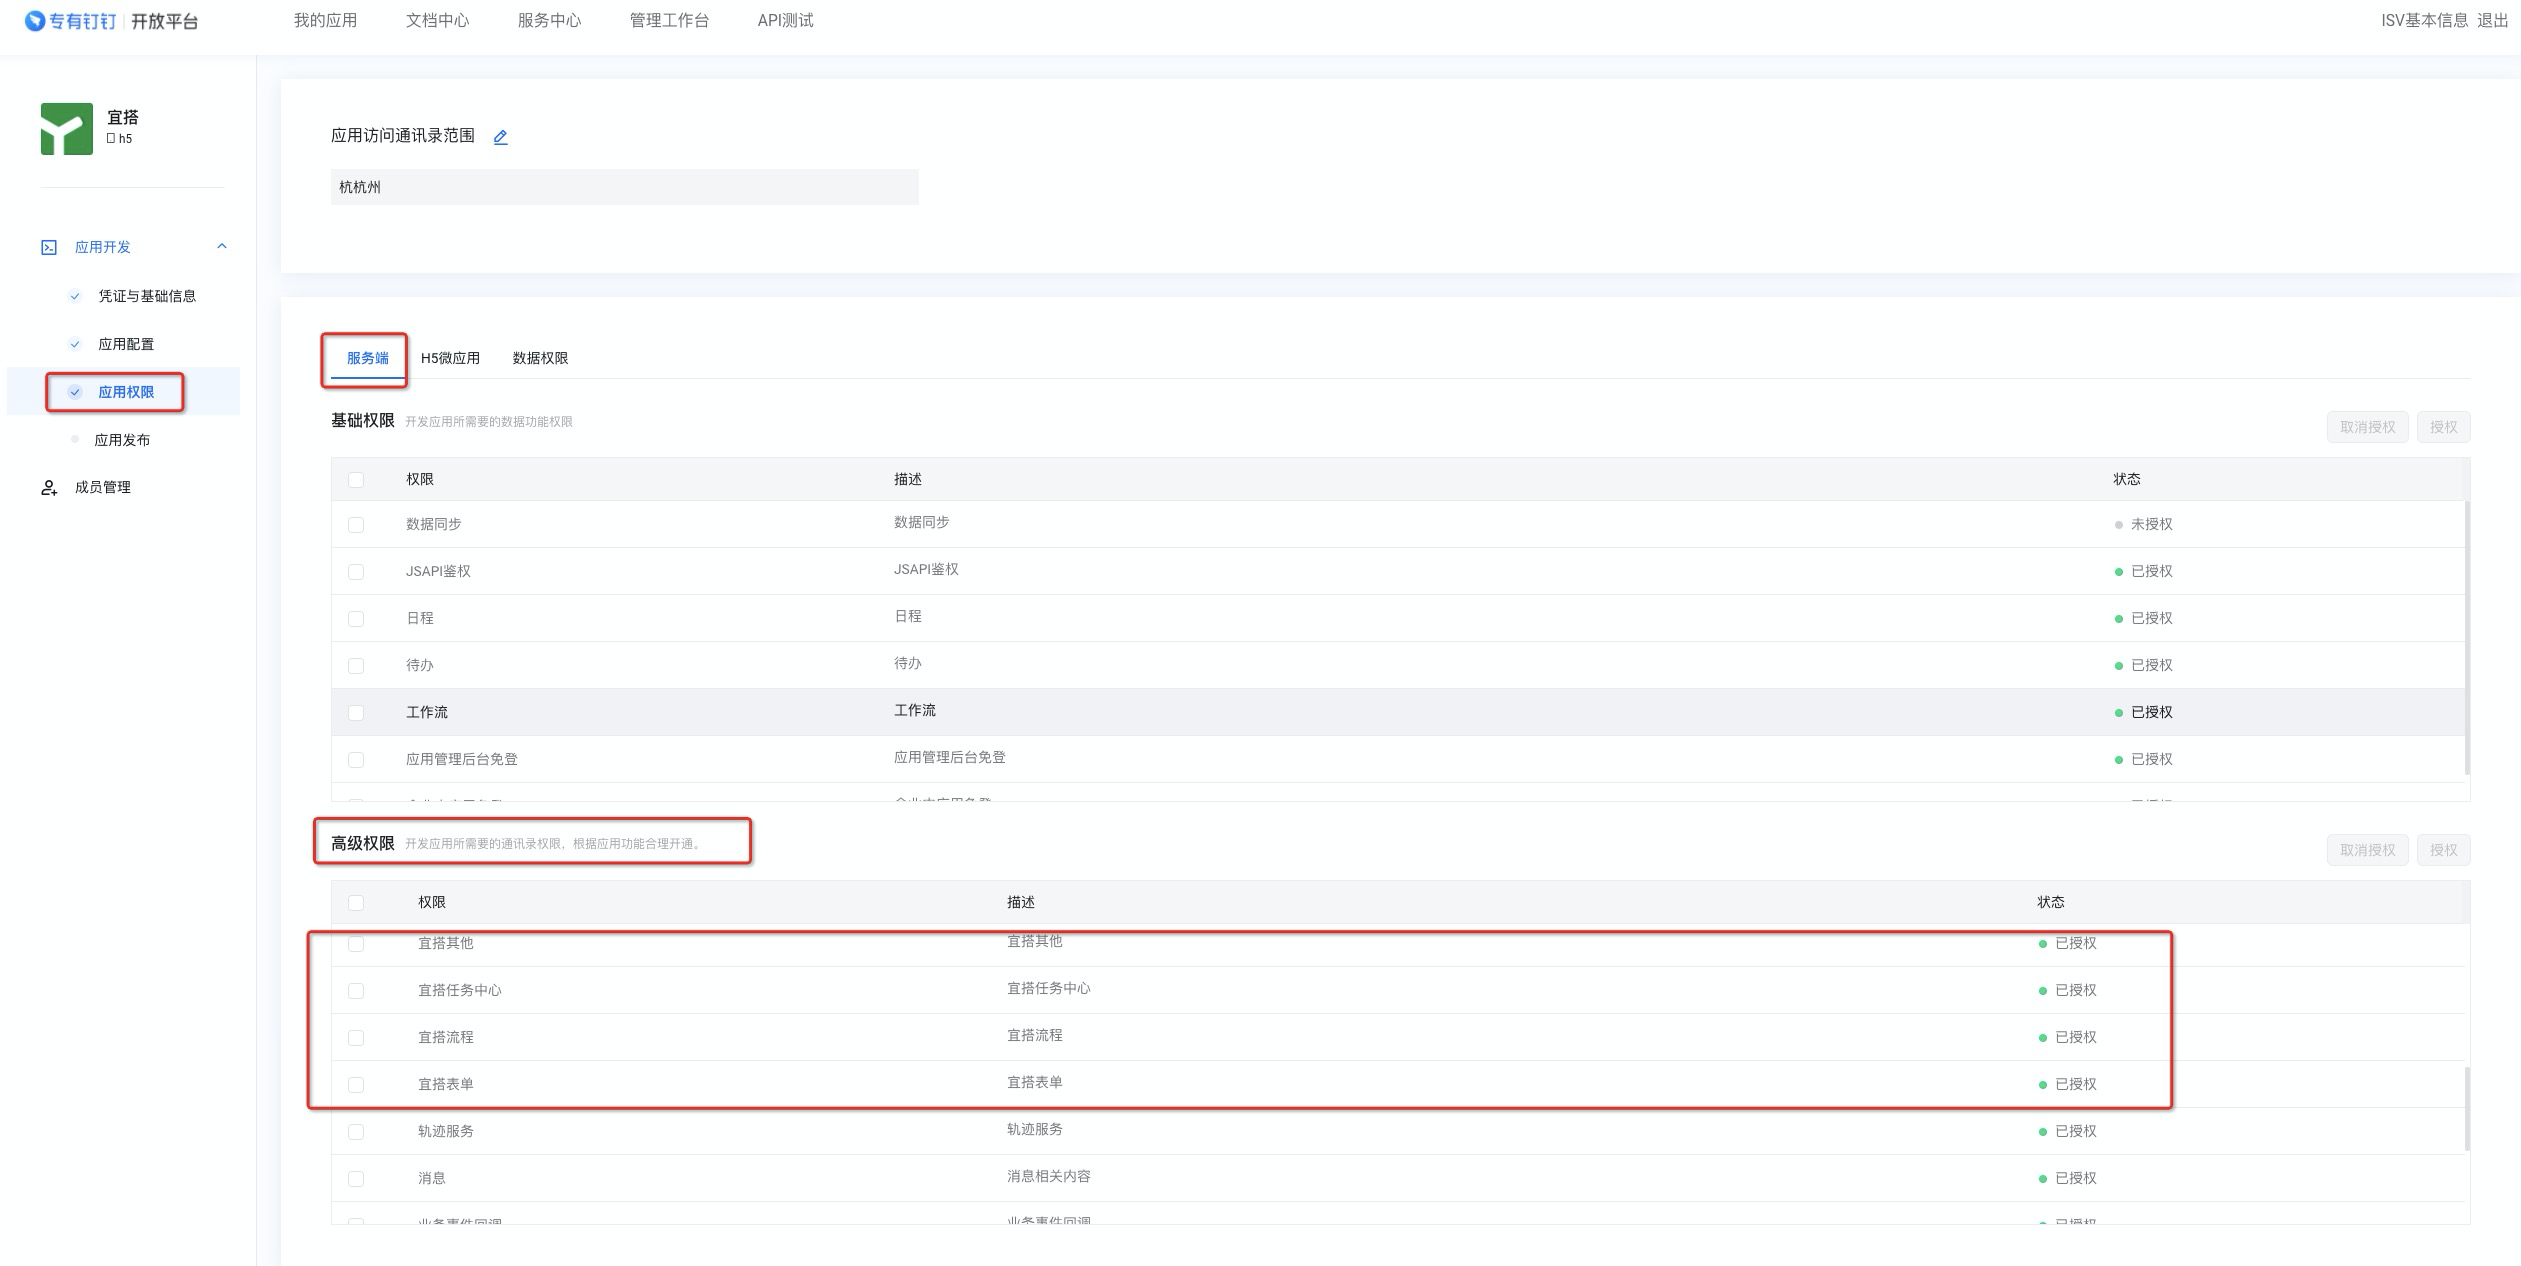
Task: Click the check icon beside 应用权限
Action: [x=75, y=392]
